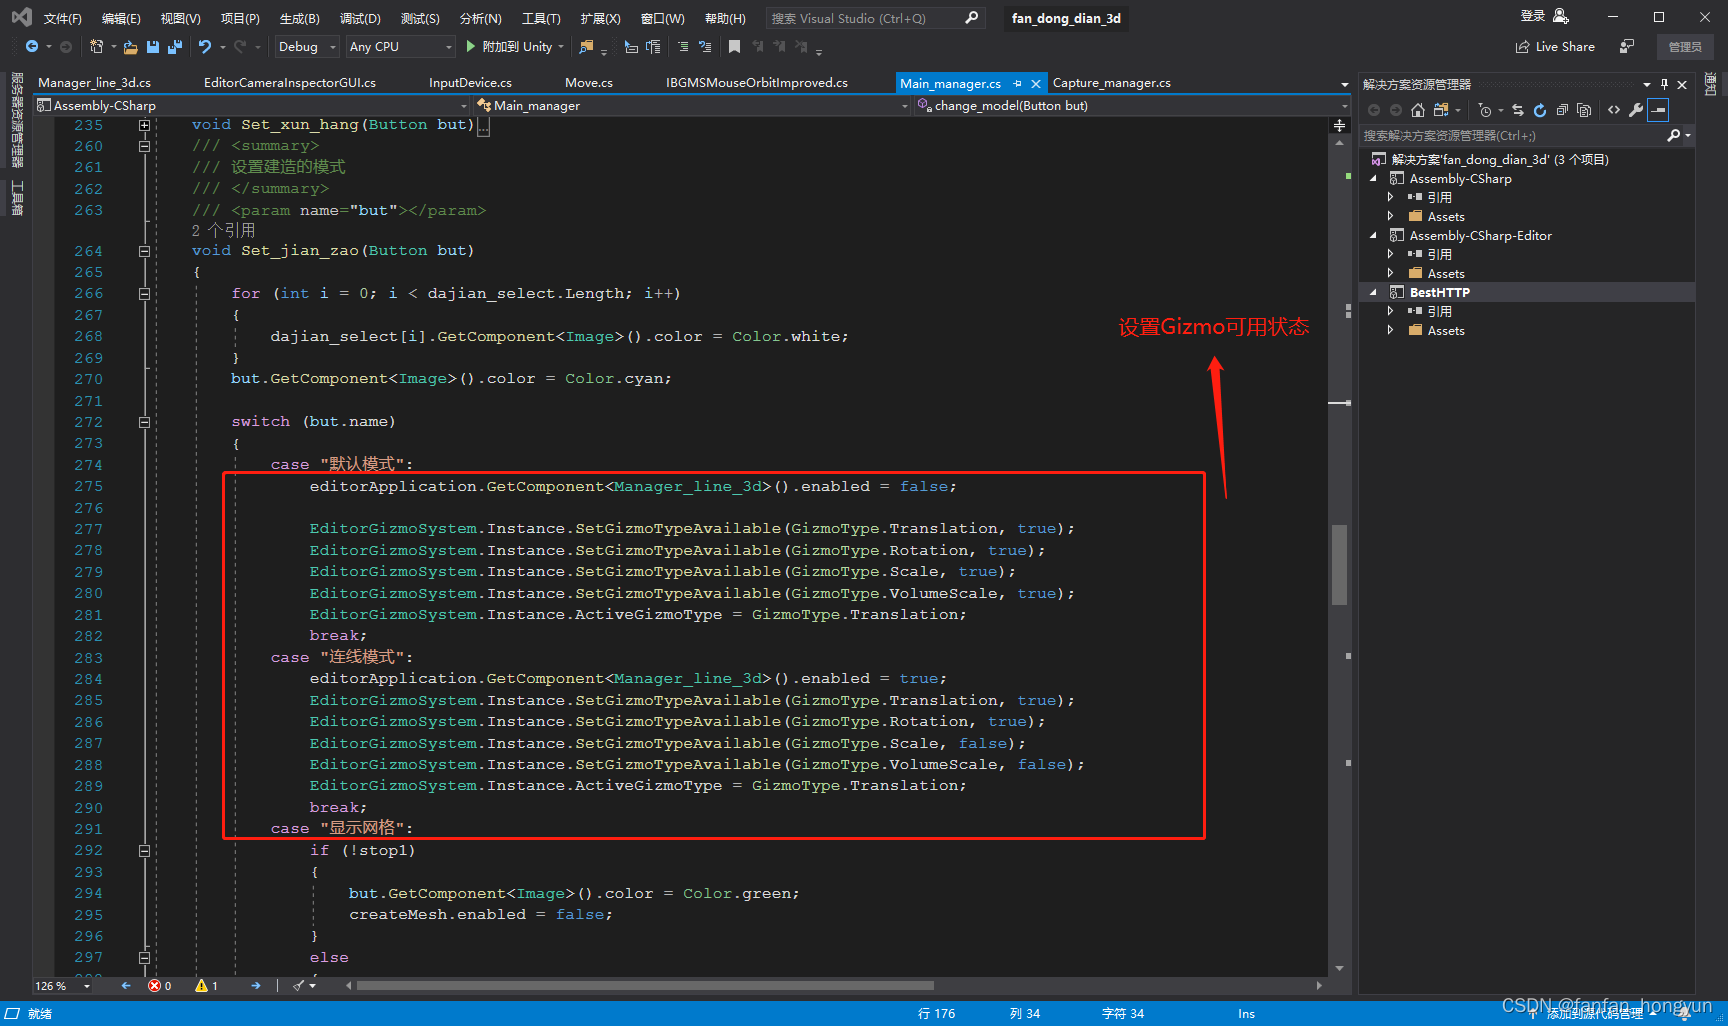
Task: Click the New Project icon on the toolbar
Action: coord(98,46)
